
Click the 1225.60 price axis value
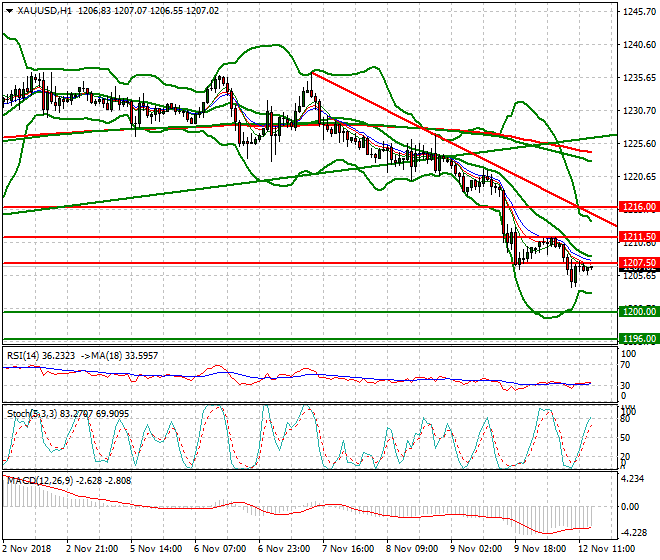[639, 144]
